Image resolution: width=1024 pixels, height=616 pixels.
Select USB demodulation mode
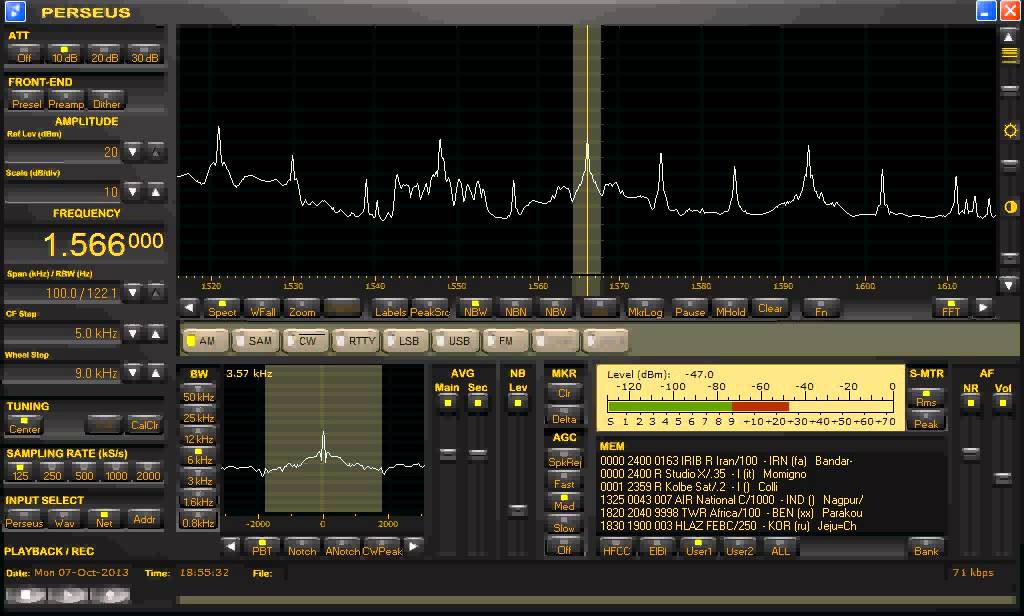[456, 340]
